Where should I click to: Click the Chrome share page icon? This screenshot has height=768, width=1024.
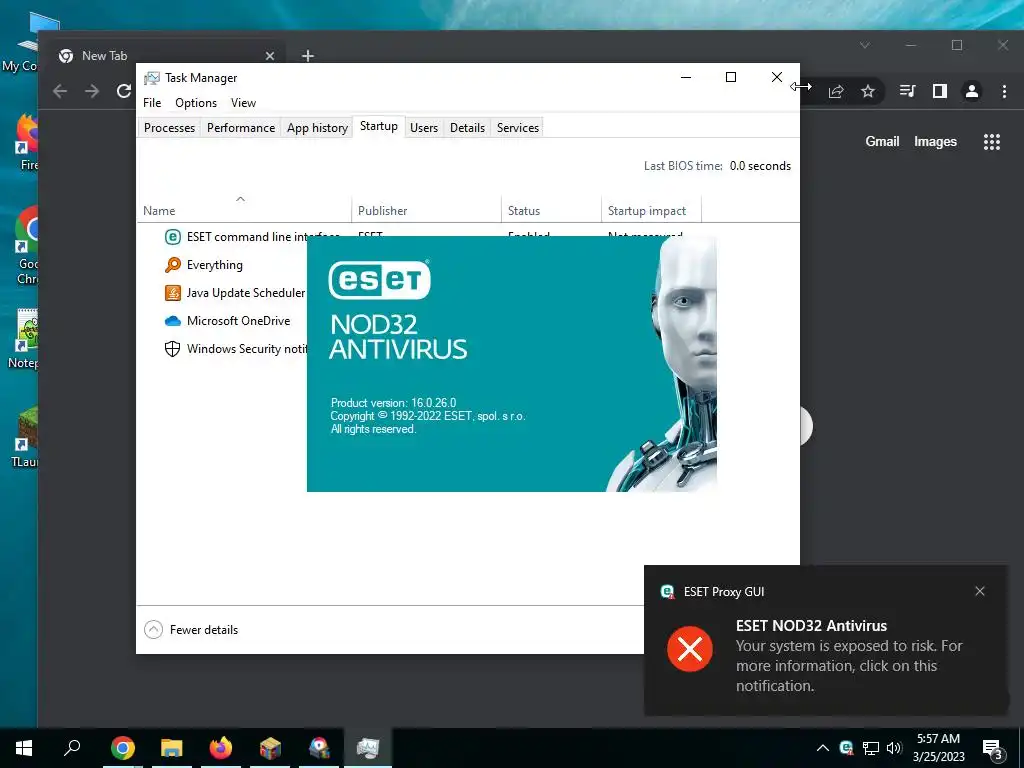point(836,91)
